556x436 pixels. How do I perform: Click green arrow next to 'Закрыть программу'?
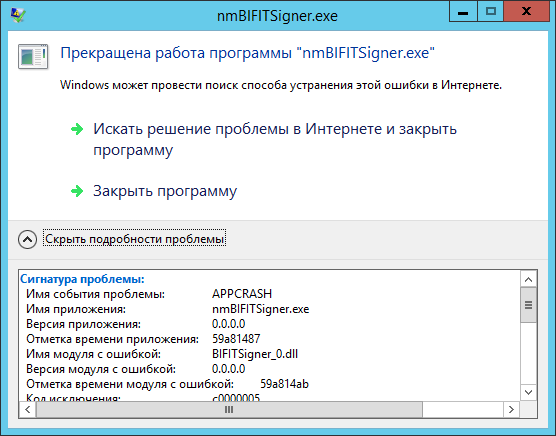77,191
